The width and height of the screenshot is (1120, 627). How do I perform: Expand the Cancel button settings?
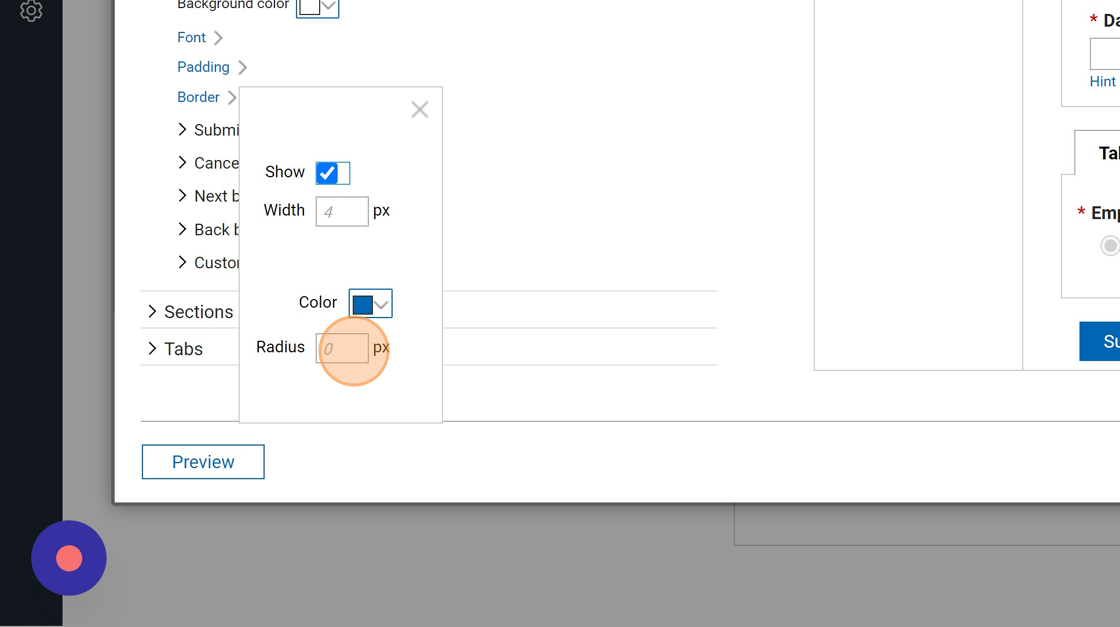click(182, 163)
